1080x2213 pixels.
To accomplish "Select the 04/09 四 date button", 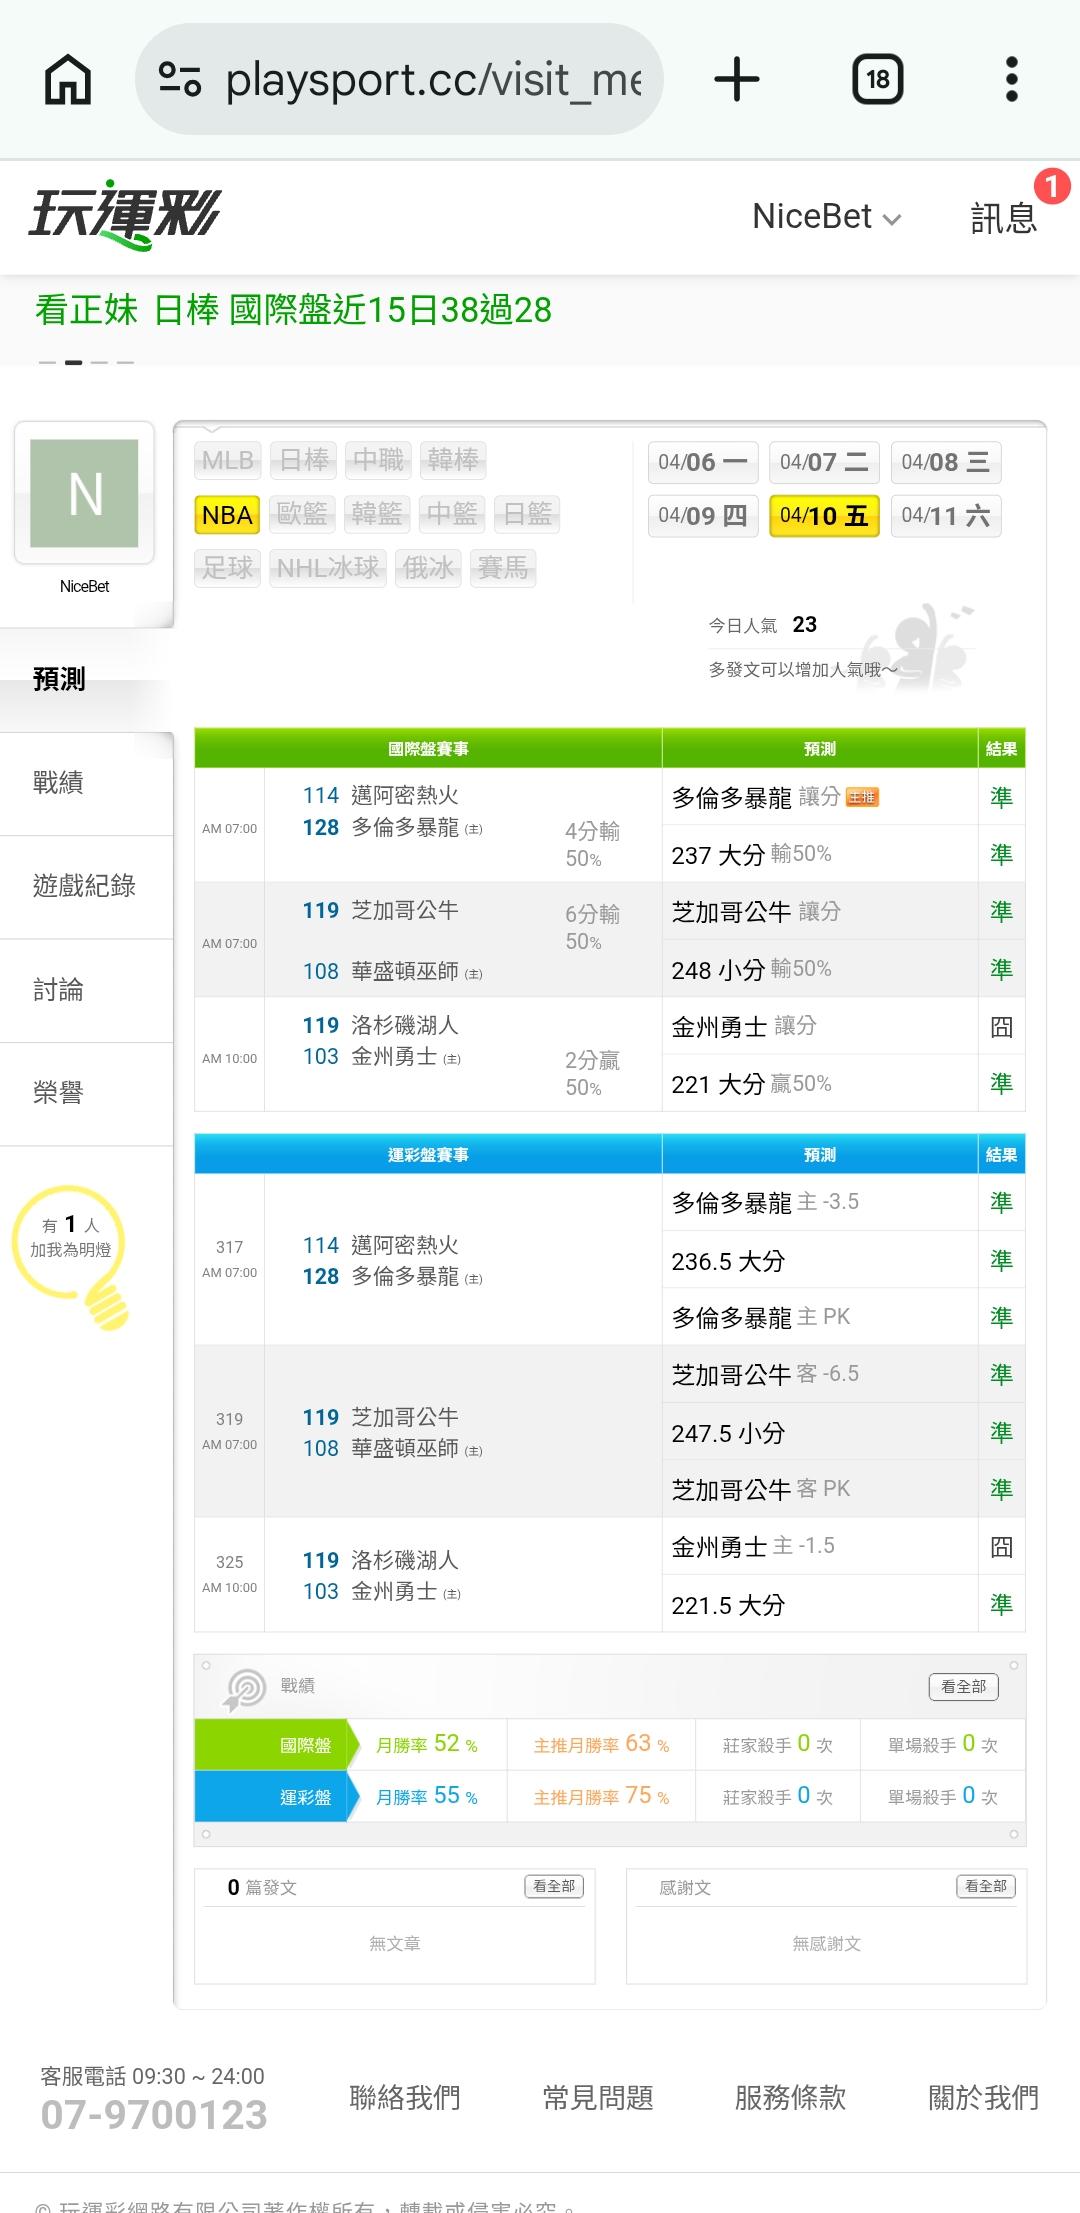I will pyautogui.click(x=703, y=516).
